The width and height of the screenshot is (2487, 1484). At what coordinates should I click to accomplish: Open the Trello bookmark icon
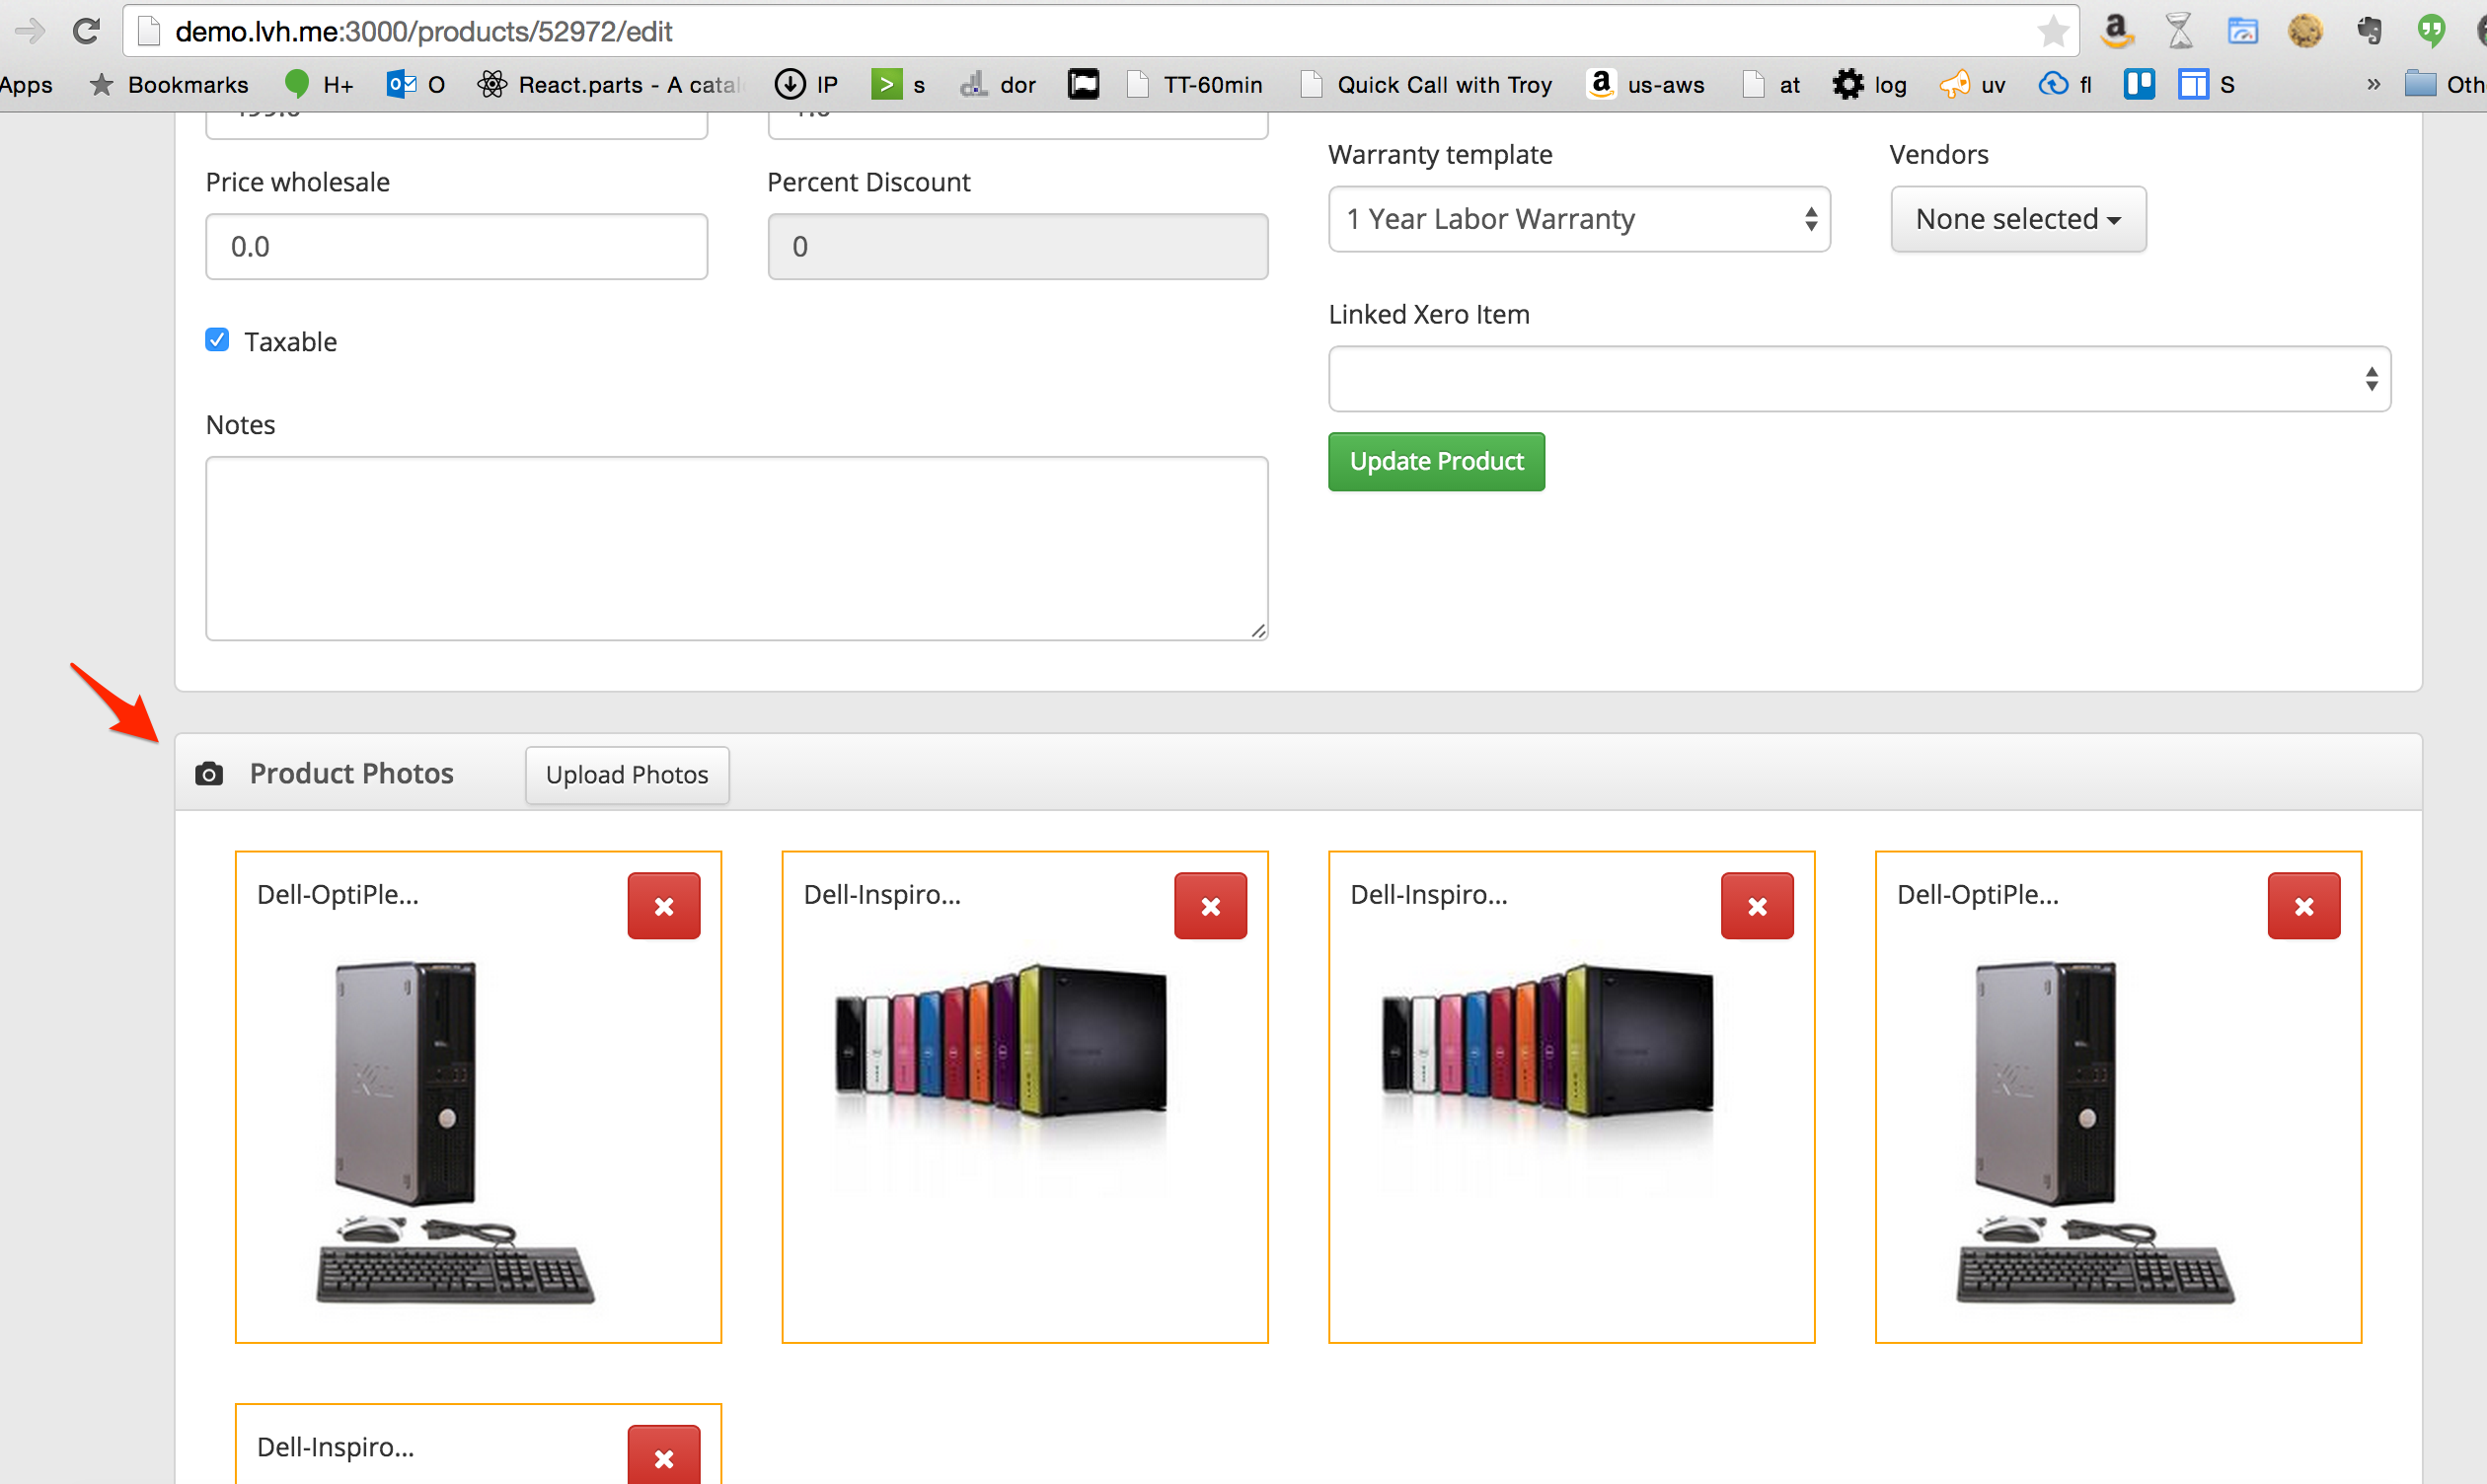coord(2138,85)
